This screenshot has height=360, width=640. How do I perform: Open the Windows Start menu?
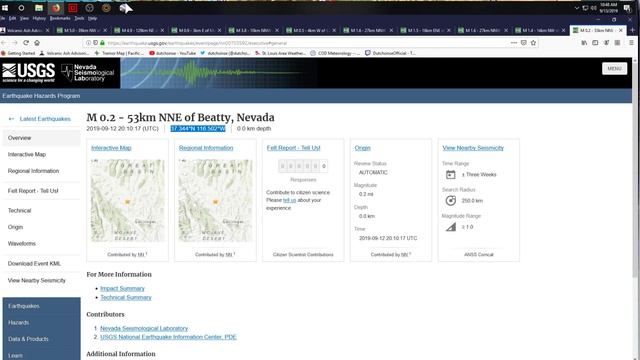(5, 8)
